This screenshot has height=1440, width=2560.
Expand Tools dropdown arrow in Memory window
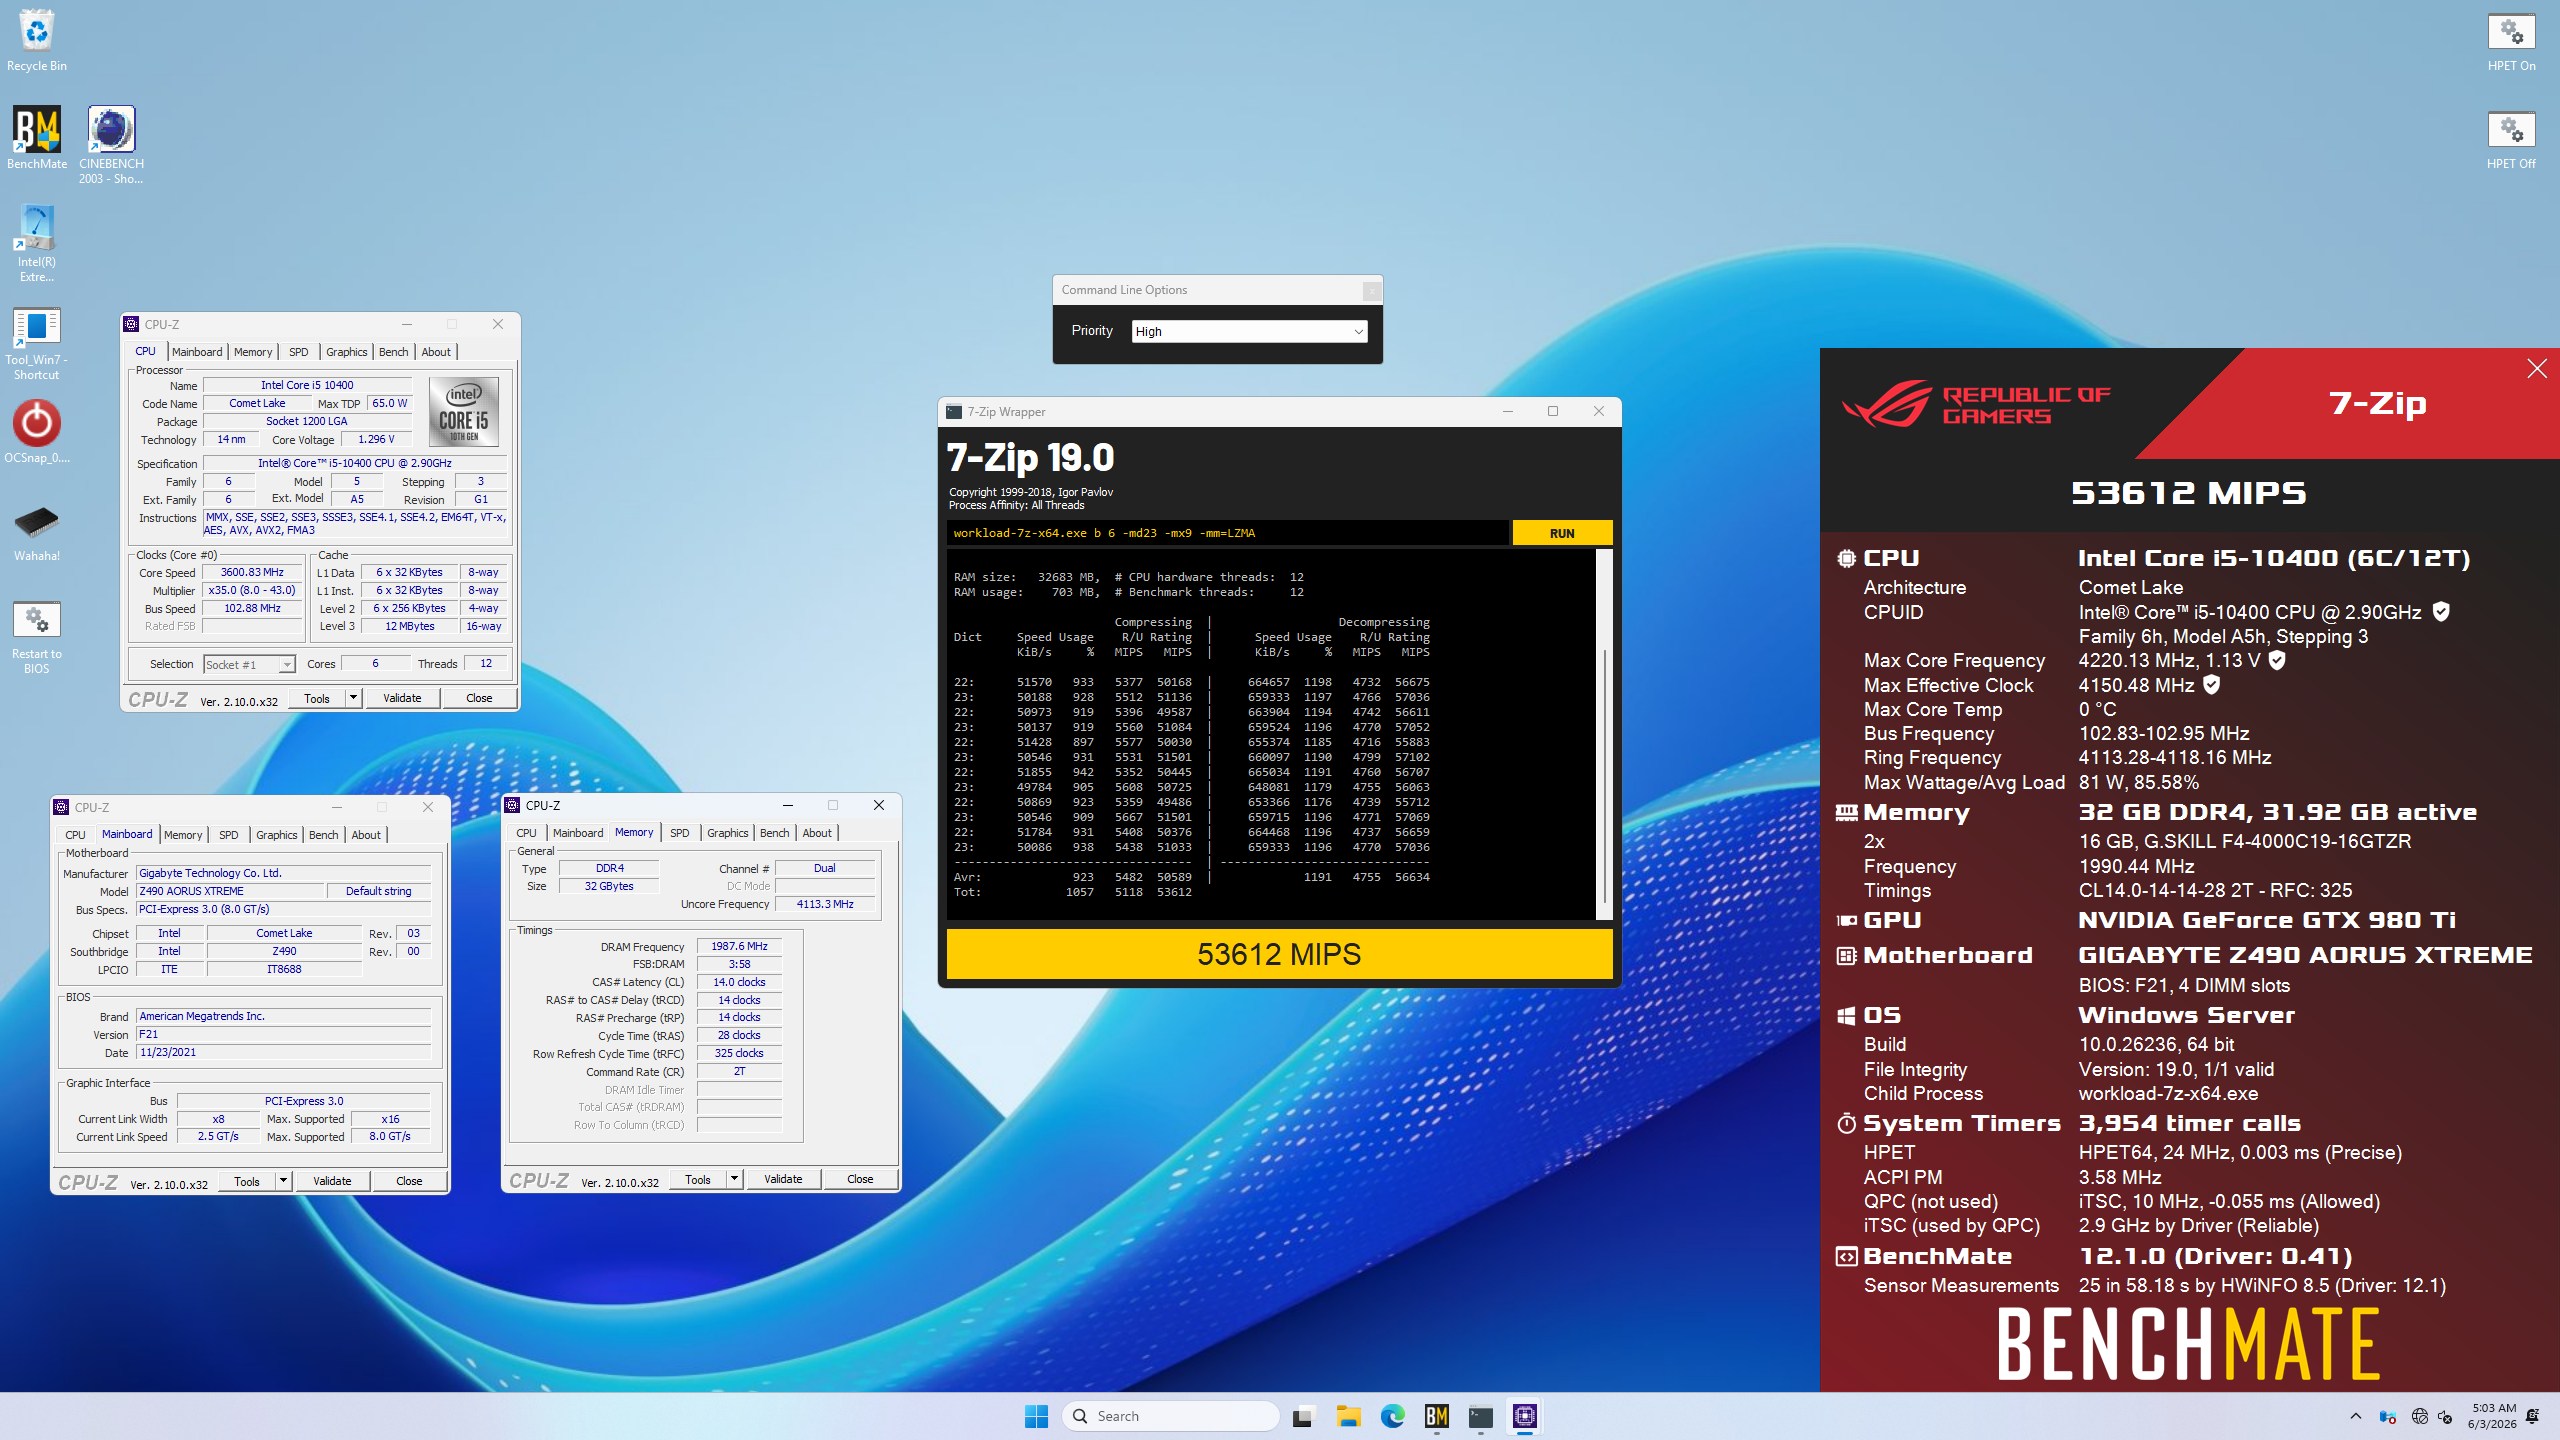click(x=734, y=1179)
